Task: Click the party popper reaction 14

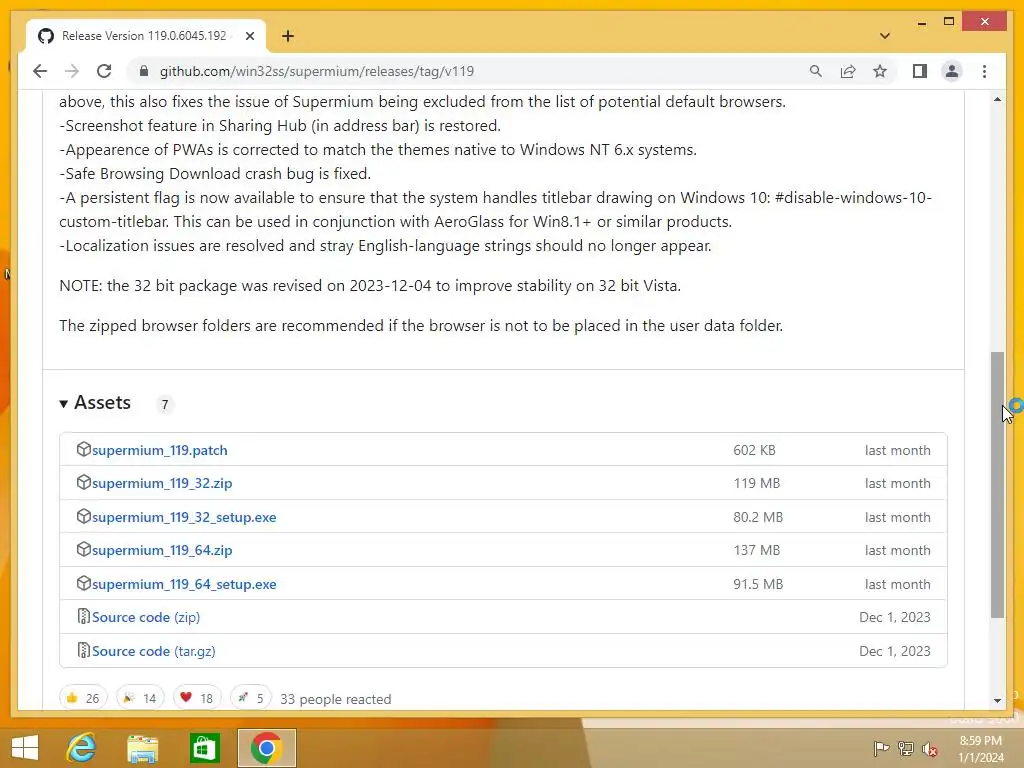Action: pos(140,698)
